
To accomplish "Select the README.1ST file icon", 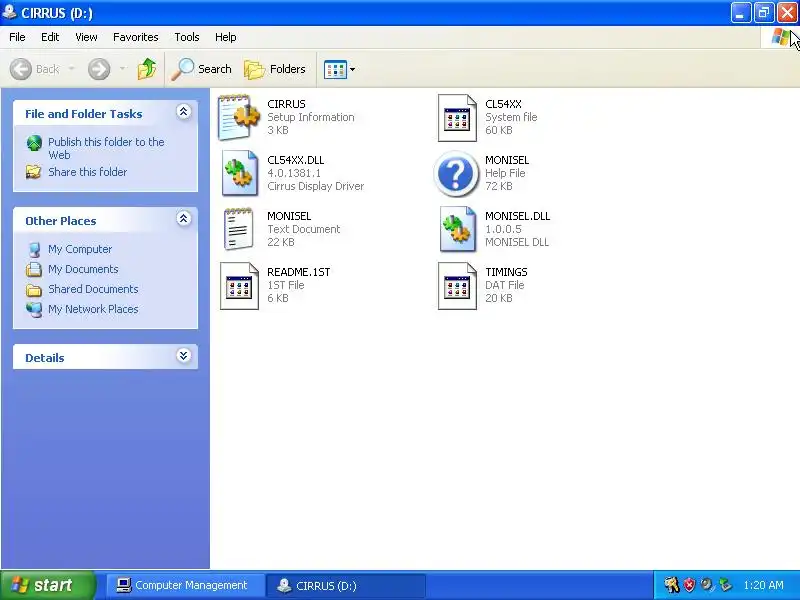I will (239, 286).
